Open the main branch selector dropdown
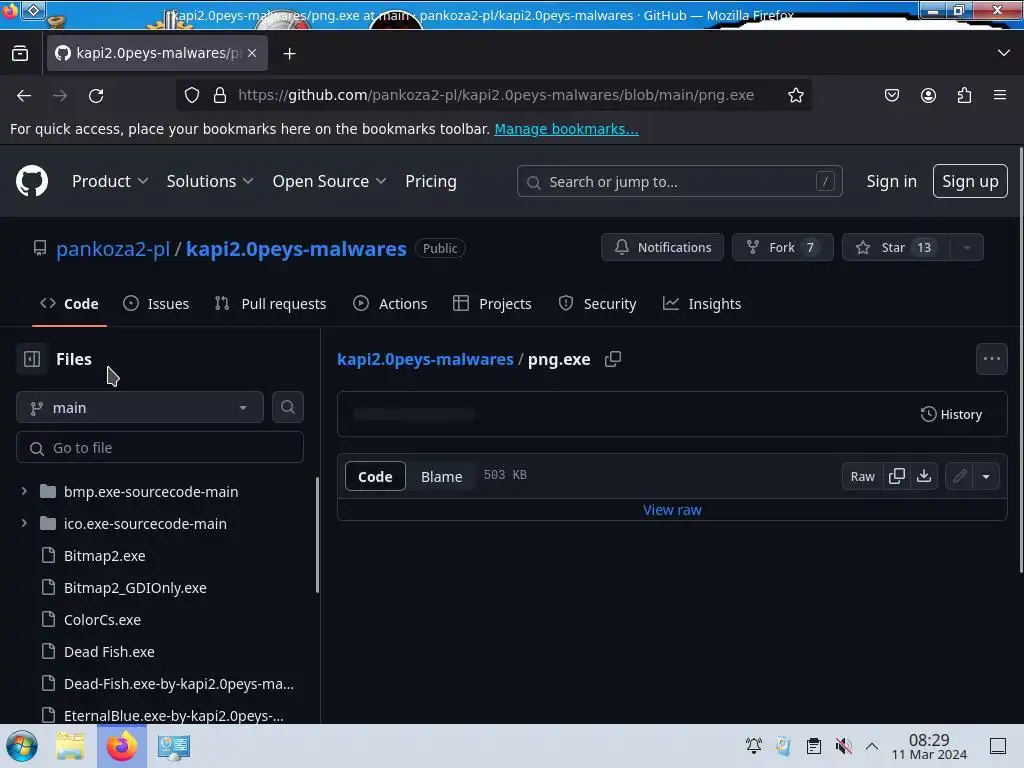The width and height of the screenshot is (1024, 768). pyautogui.click(x=140, y=408)
